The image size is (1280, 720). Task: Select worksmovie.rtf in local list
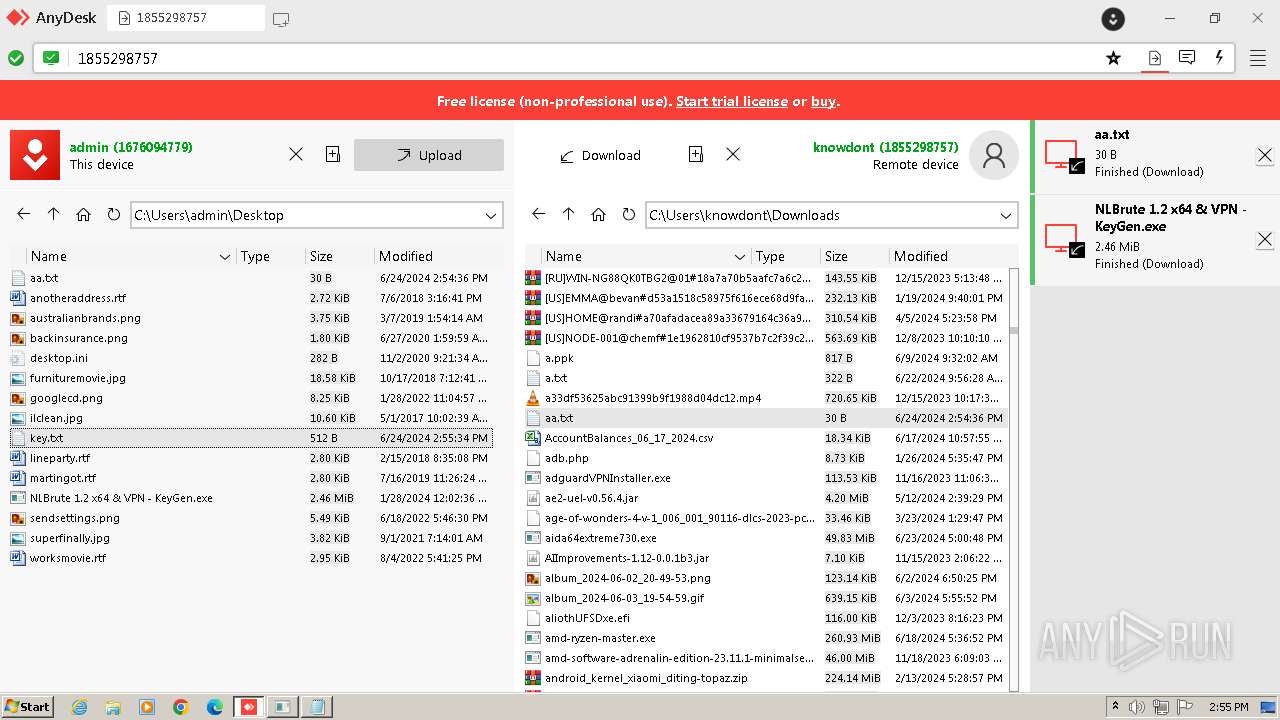(251, 558)
